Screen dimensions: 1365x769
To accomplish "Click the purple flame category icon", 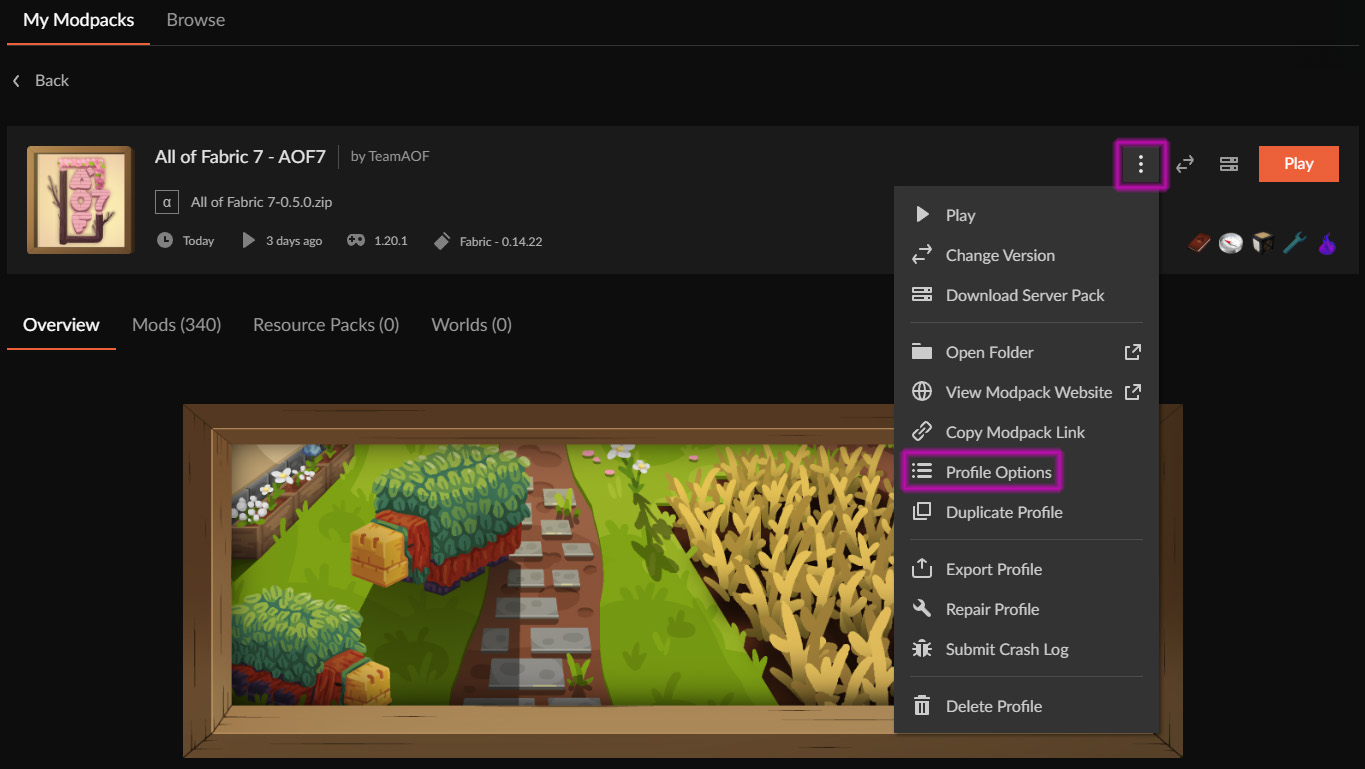I will pos(1327,243).
